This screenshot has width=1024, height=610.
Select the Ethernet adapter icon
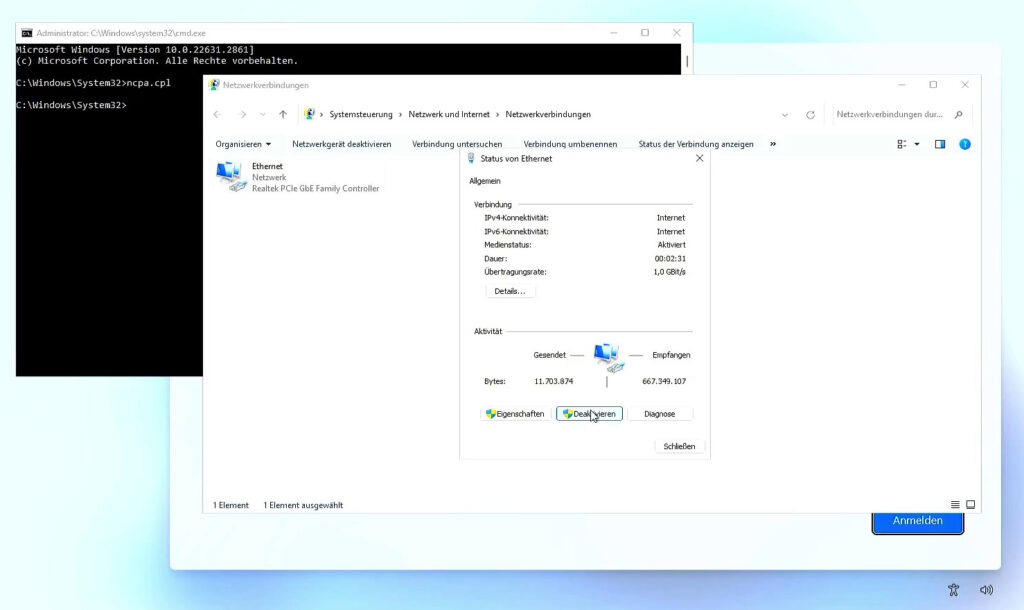click(x=231, y=177)
